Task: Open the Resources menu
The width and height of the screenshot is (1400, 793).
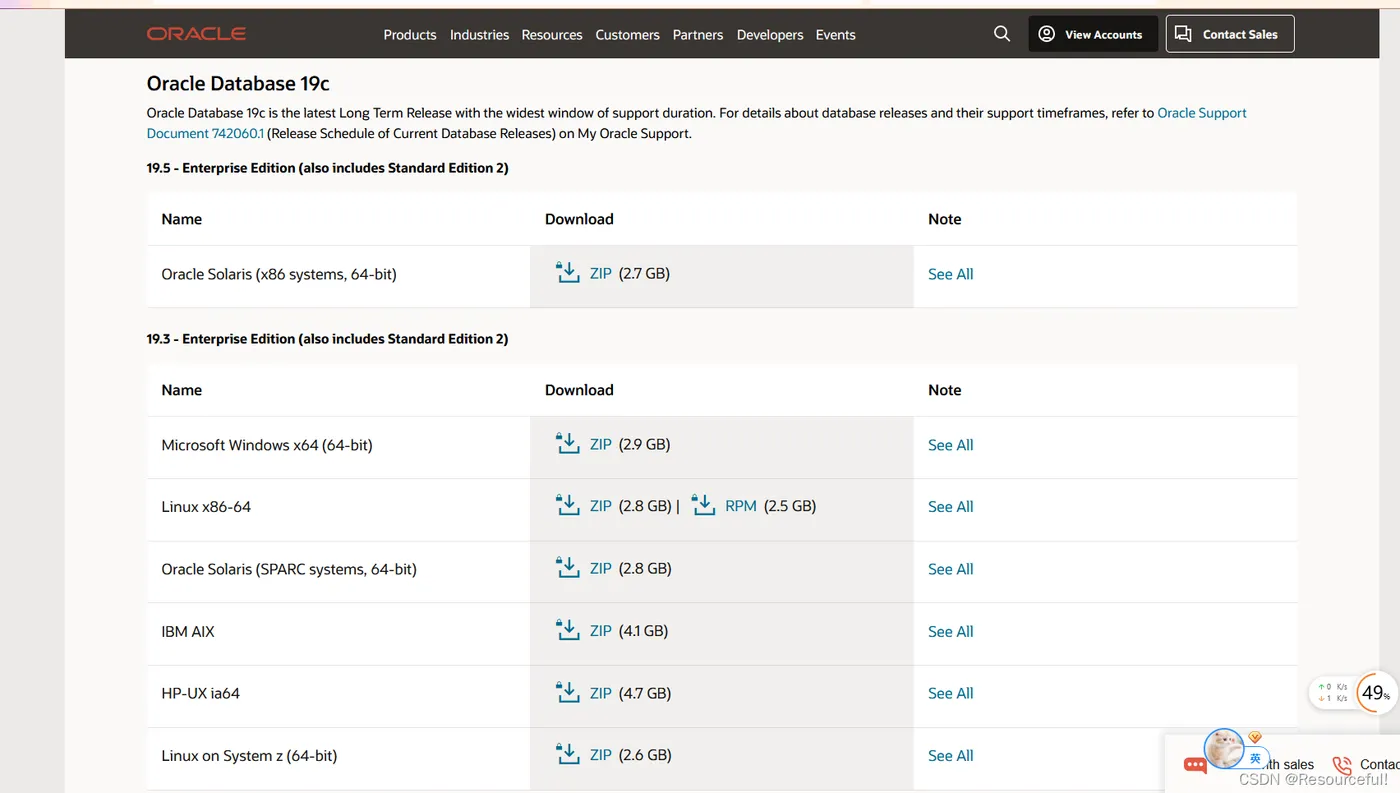Action: tap(552, 34)
